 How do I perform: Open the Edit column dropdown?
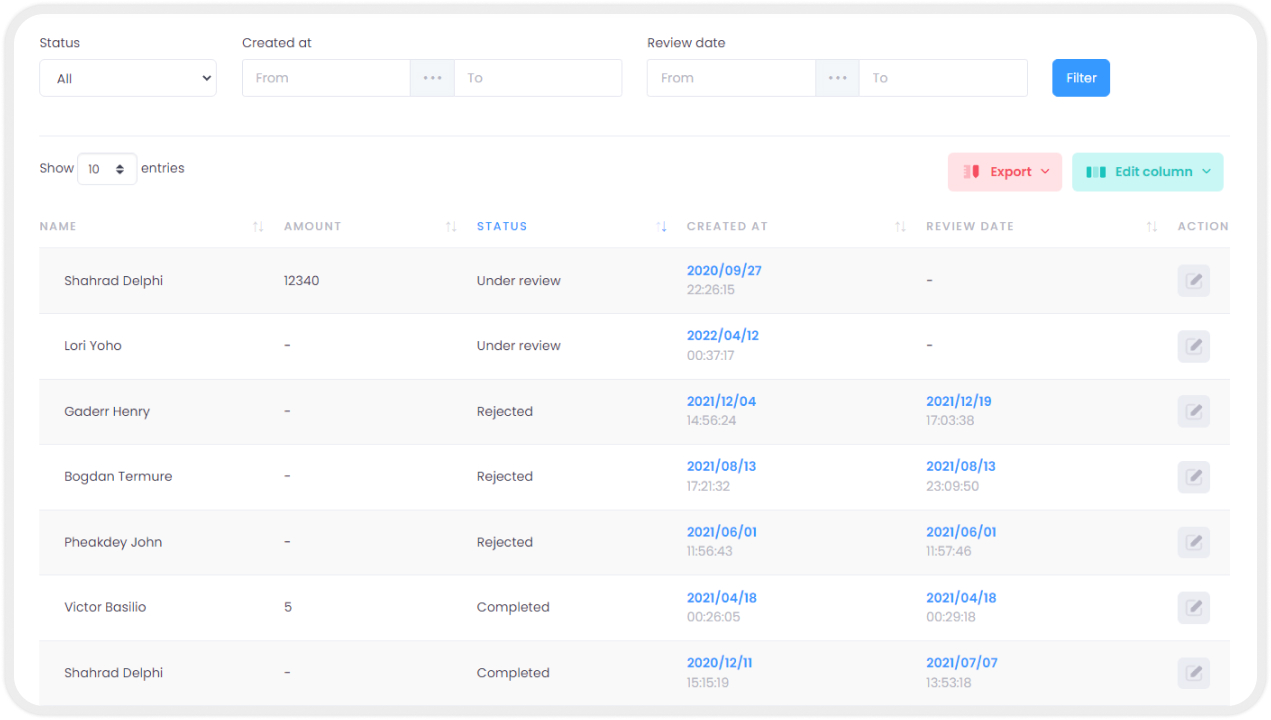[x=1147, y=172]
